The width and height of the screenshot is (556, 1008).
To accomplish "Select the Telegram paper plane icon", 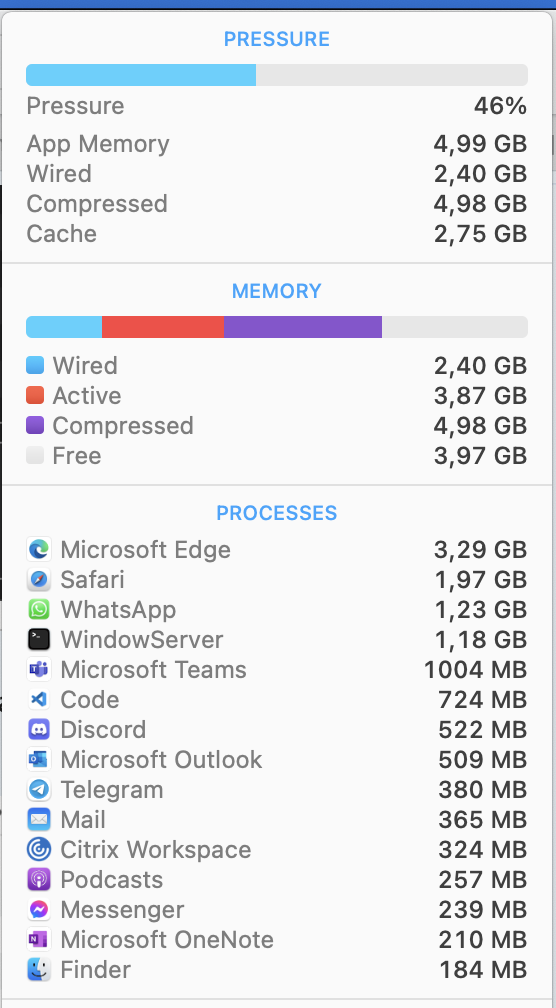I will 39,789.
